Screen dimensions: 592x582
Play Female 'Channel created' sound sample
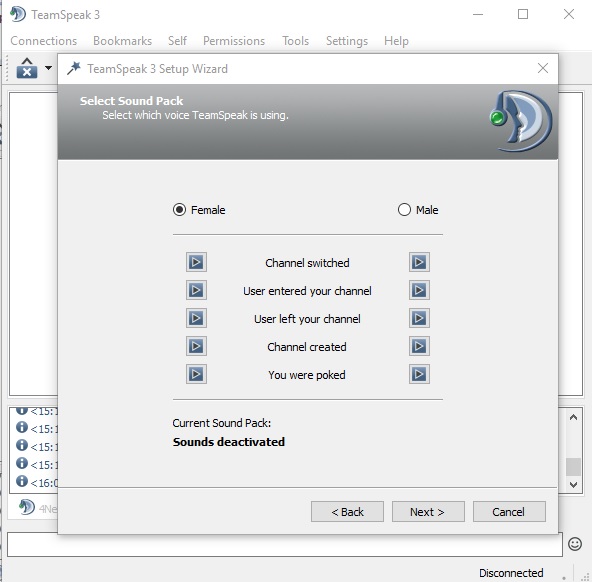pos(196,346)
